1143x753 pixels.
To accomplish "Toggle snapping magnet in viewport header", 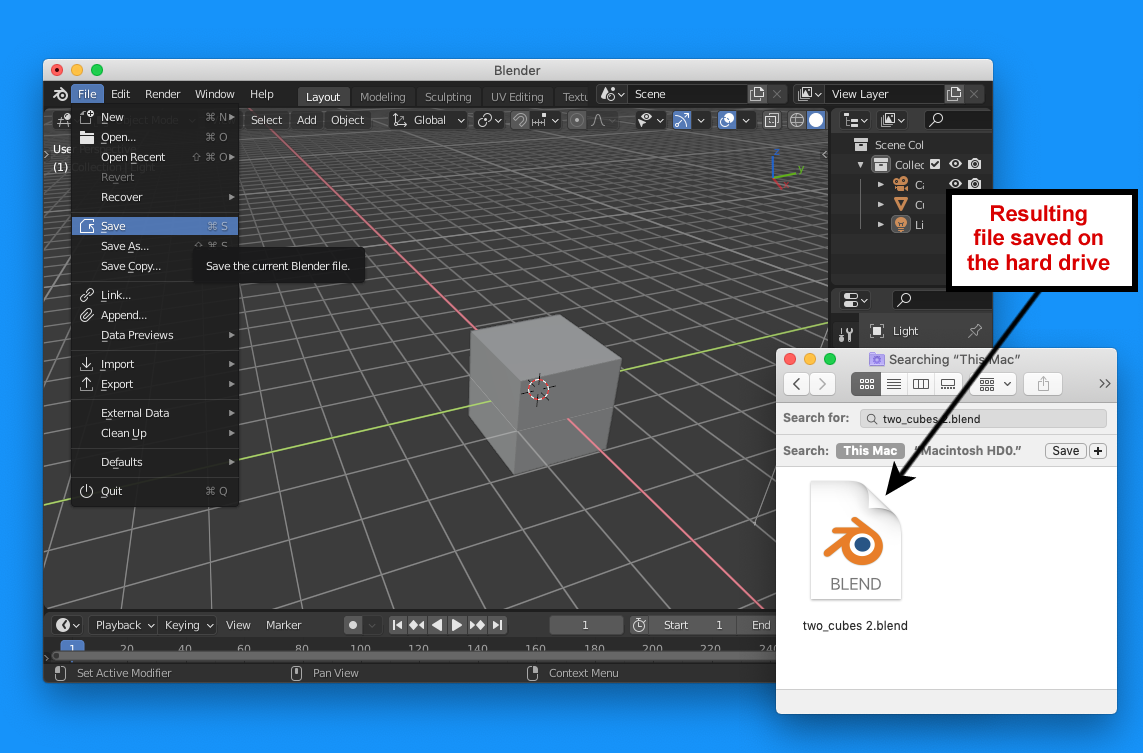I will [520, 120].
